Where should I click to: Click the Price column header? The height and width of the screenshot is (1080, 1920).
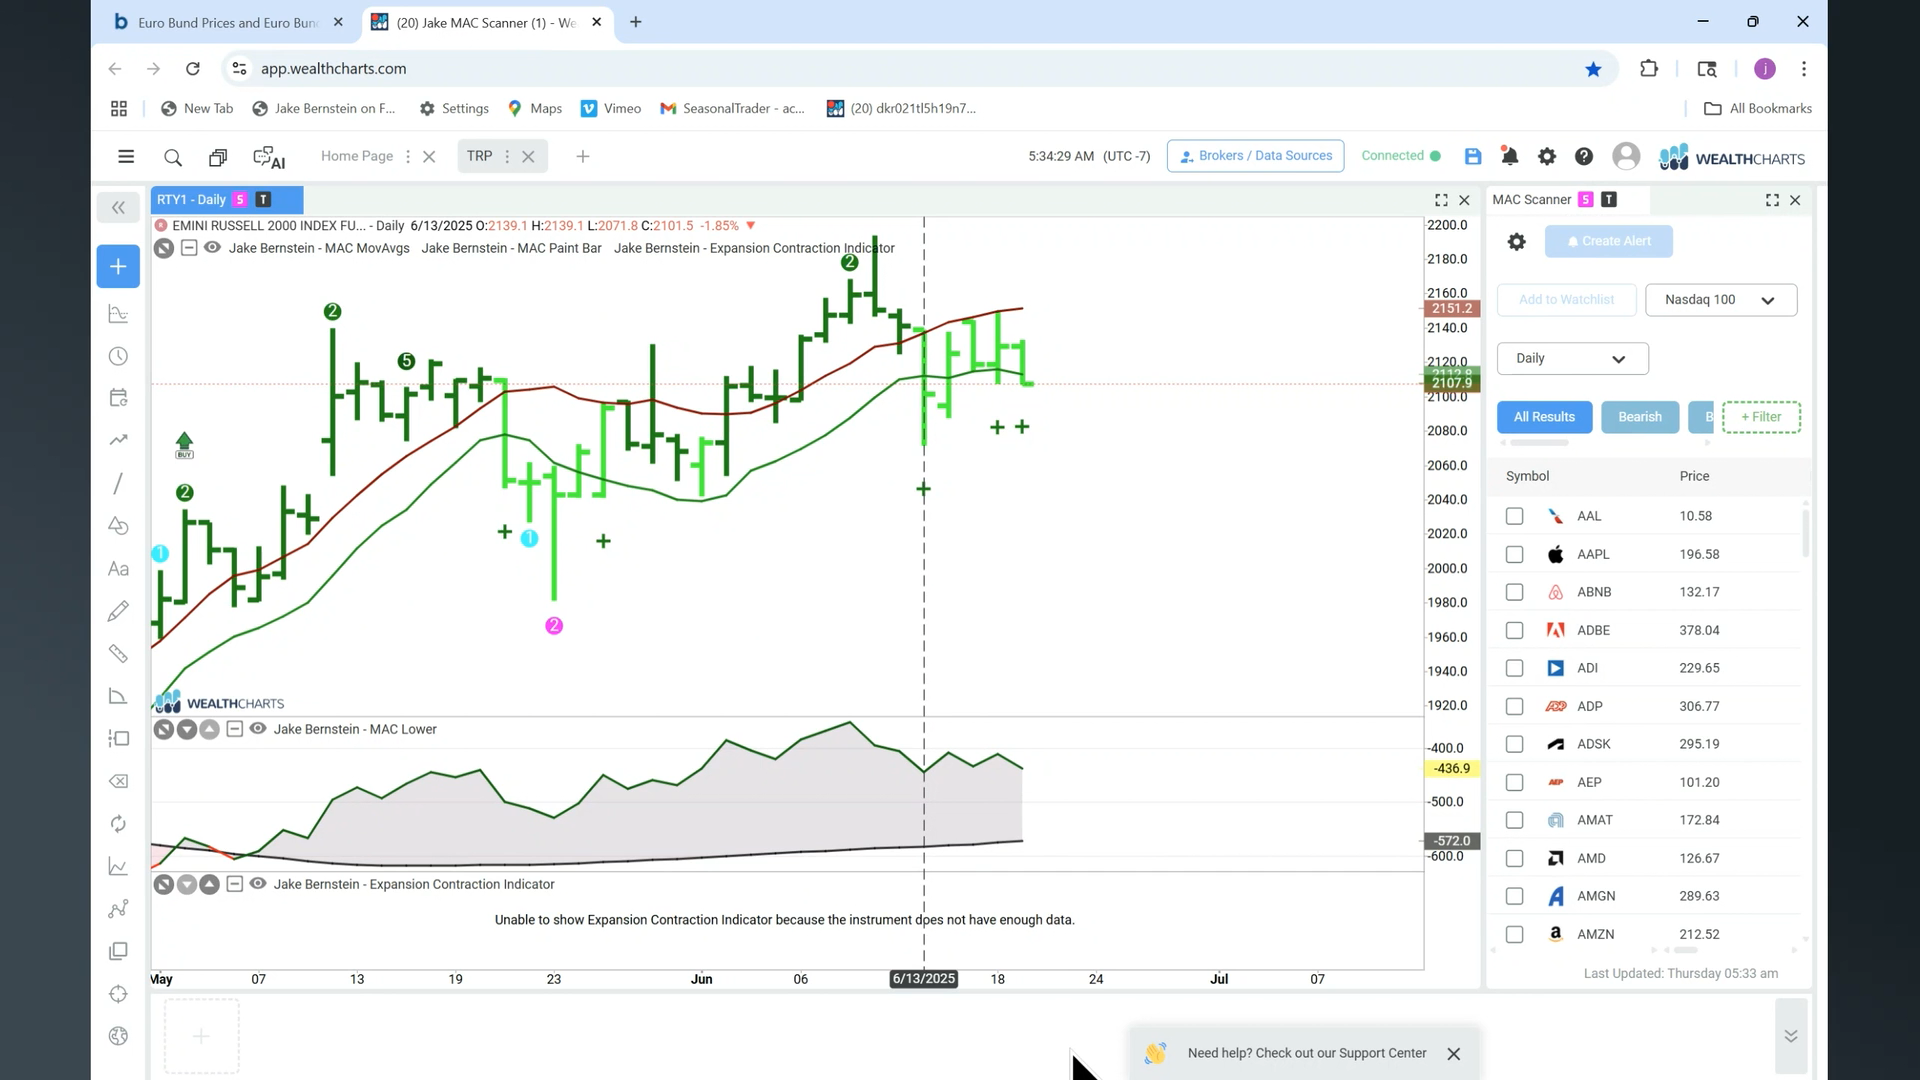[x=1694, y=476]
